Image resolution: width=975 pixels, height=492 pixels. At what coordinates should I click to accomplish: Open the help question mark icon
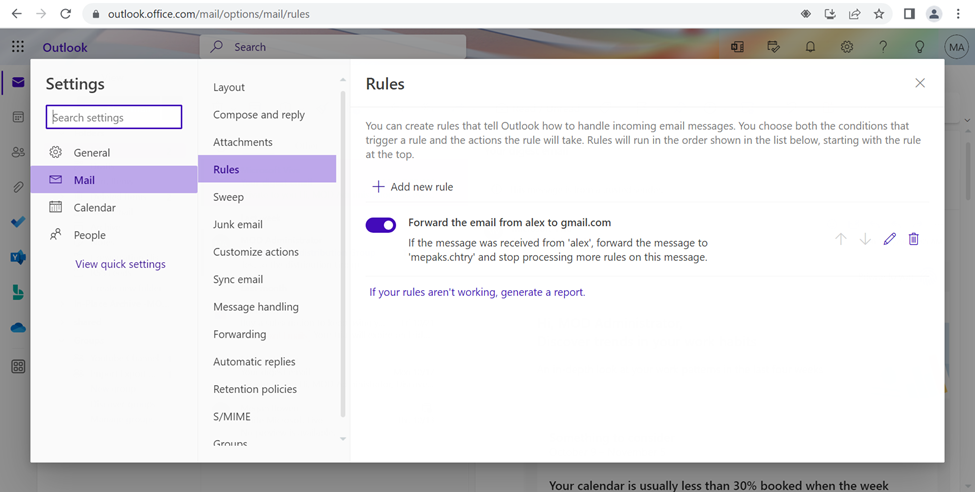tap(883, 47)
